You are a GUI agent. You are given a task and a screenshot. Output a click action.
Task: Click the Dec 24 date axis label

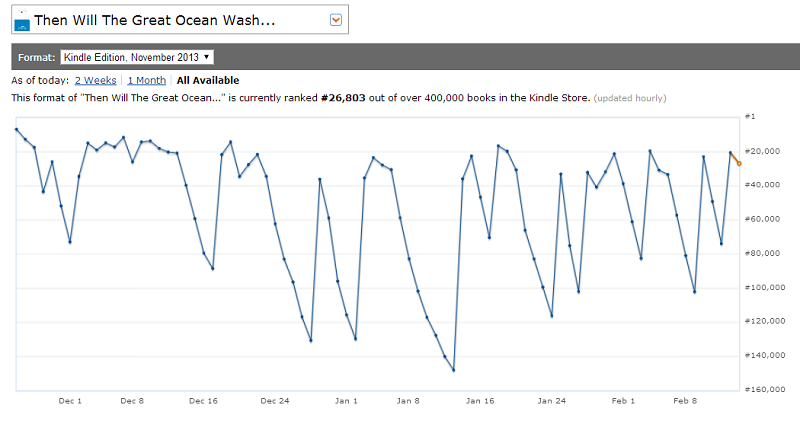(274, 400)
